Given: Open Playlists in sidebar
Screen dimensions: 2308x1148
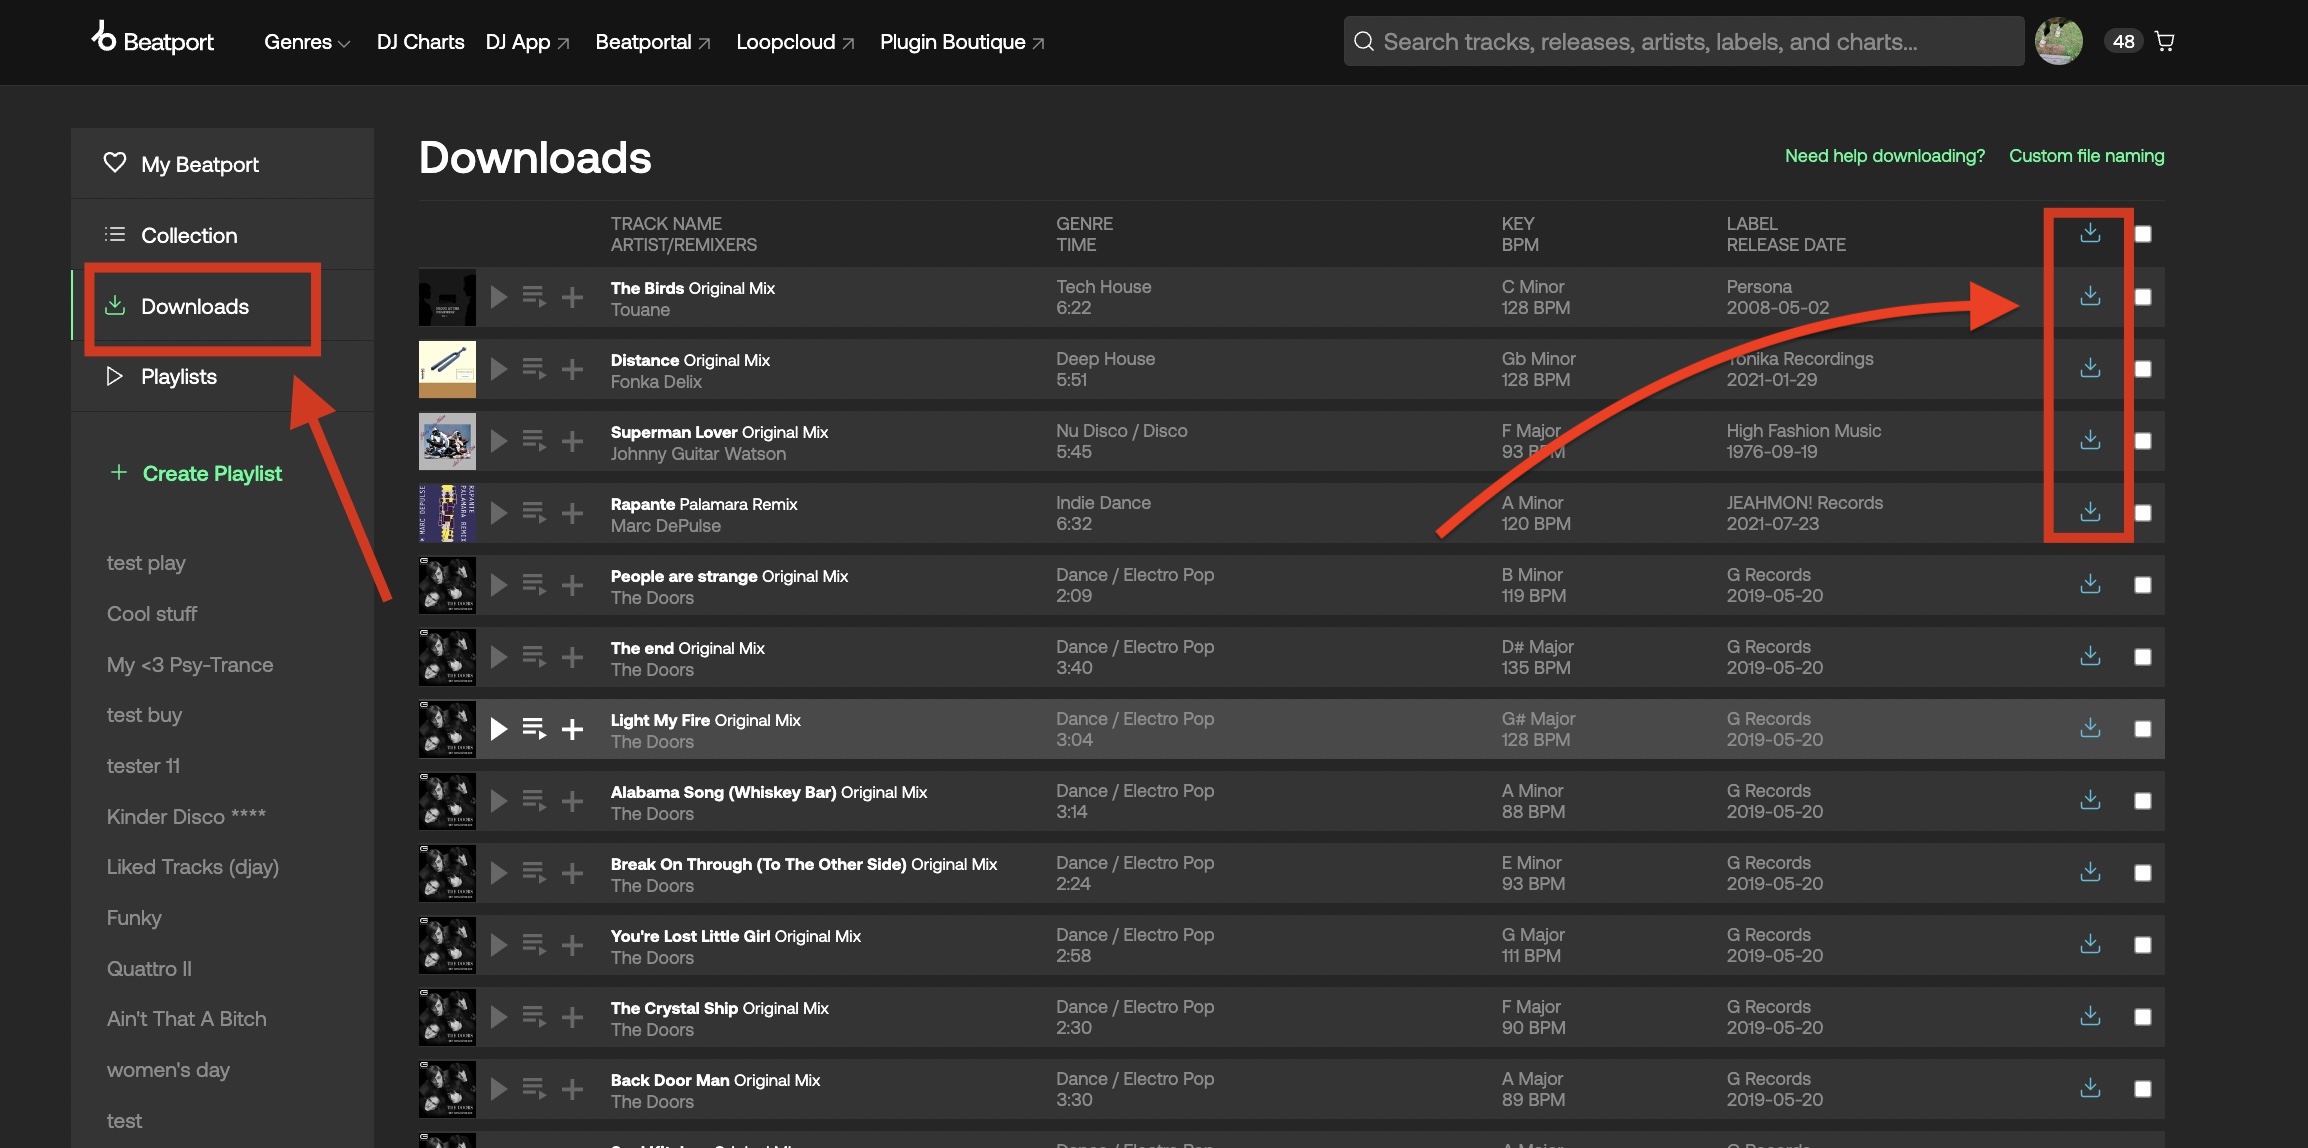Looking at the screenshot, I should [222, 377].
